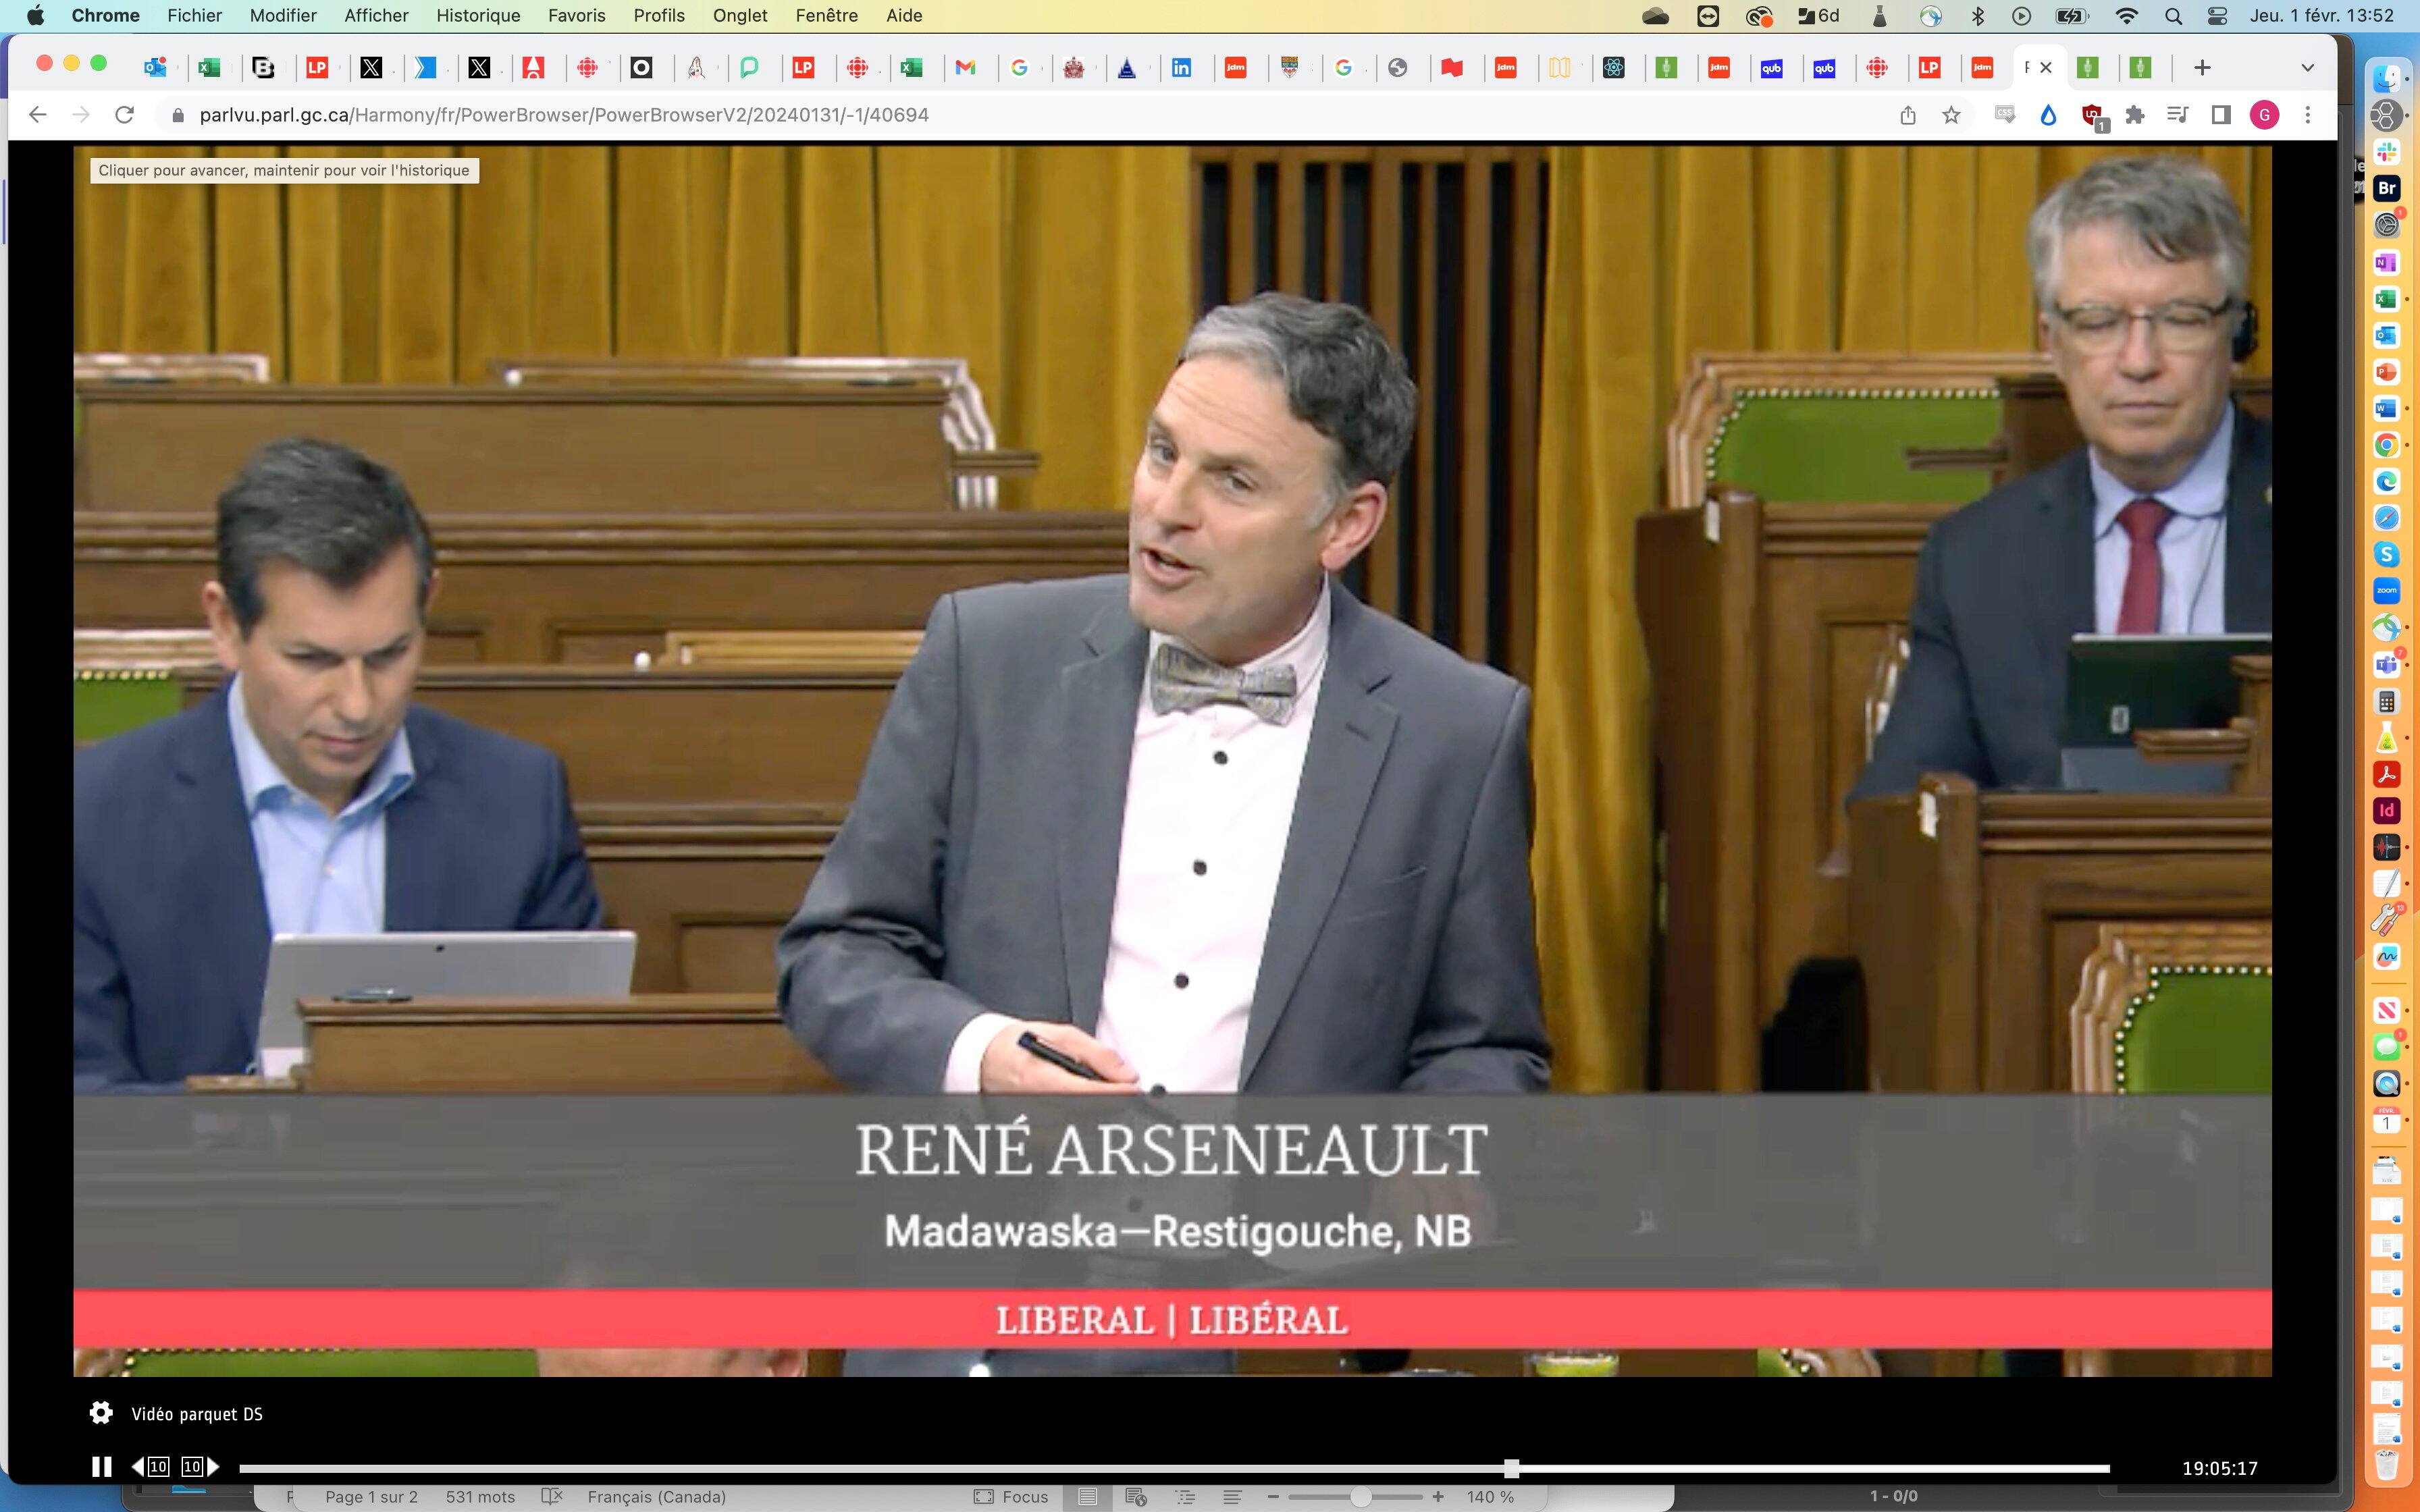The image size is (2420, 1512).
Task: Click the video progress bar handle
Action: 1512,1468
